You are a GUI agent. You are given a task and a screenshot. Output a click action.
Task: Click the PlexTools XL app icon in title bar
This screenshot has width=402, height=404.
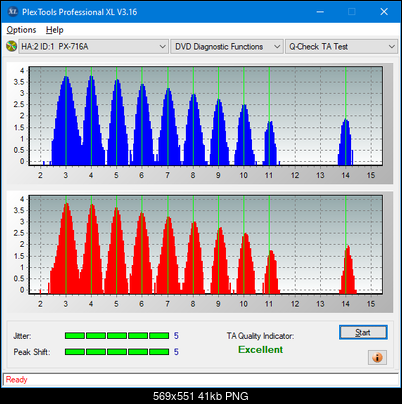(x=13, y=12)
